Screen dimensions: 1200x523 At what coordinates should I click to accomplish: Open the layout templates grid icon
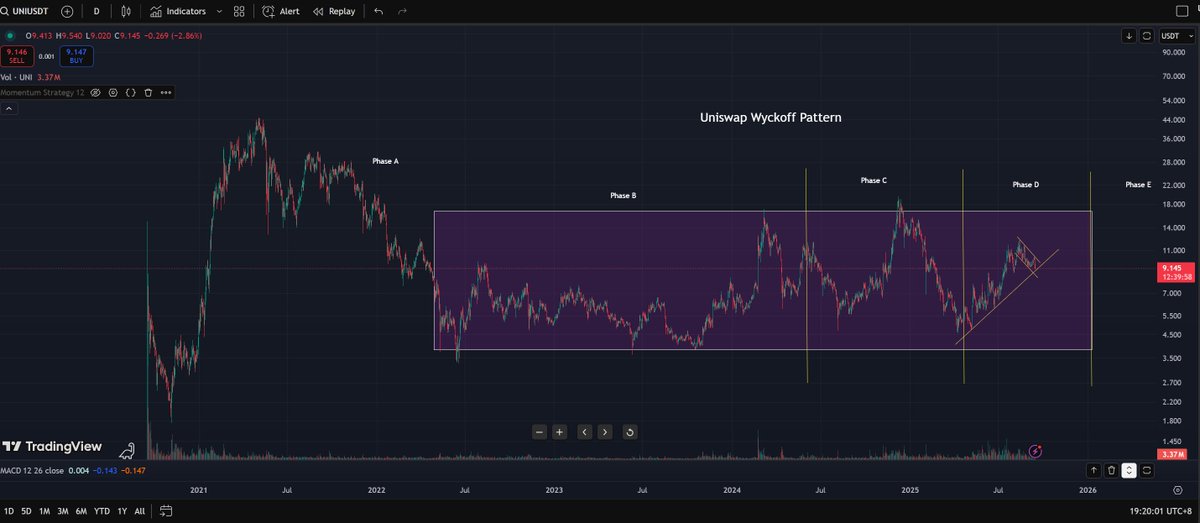coord(238,11)
